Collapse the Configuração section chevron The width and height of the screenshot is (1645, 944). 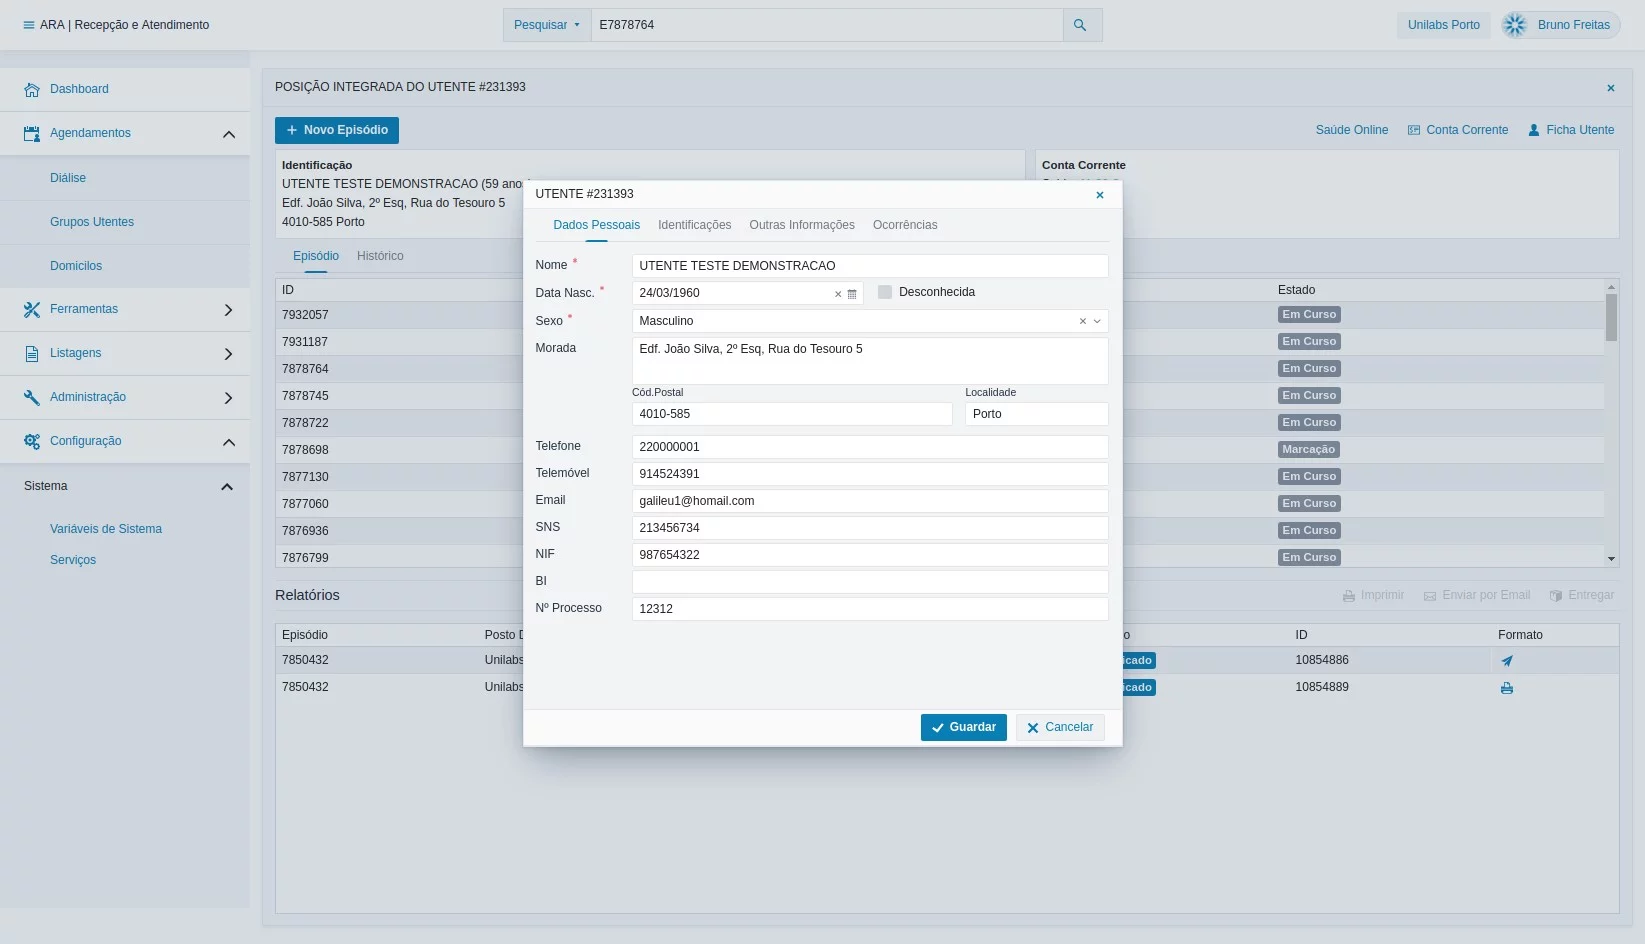(229, 442)
